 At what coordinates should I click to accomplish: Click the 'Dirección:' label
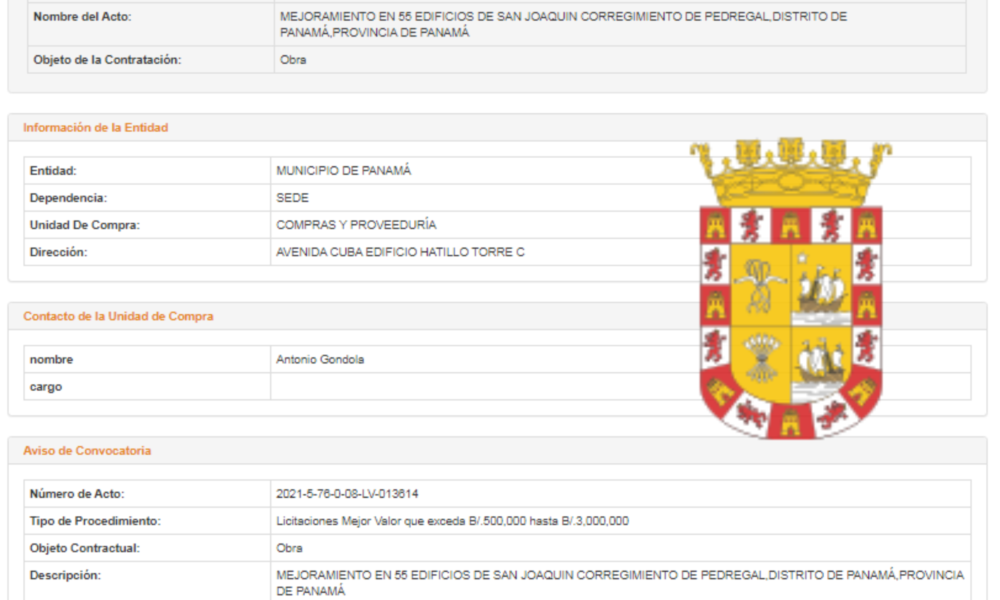click(x=58, y=252)
